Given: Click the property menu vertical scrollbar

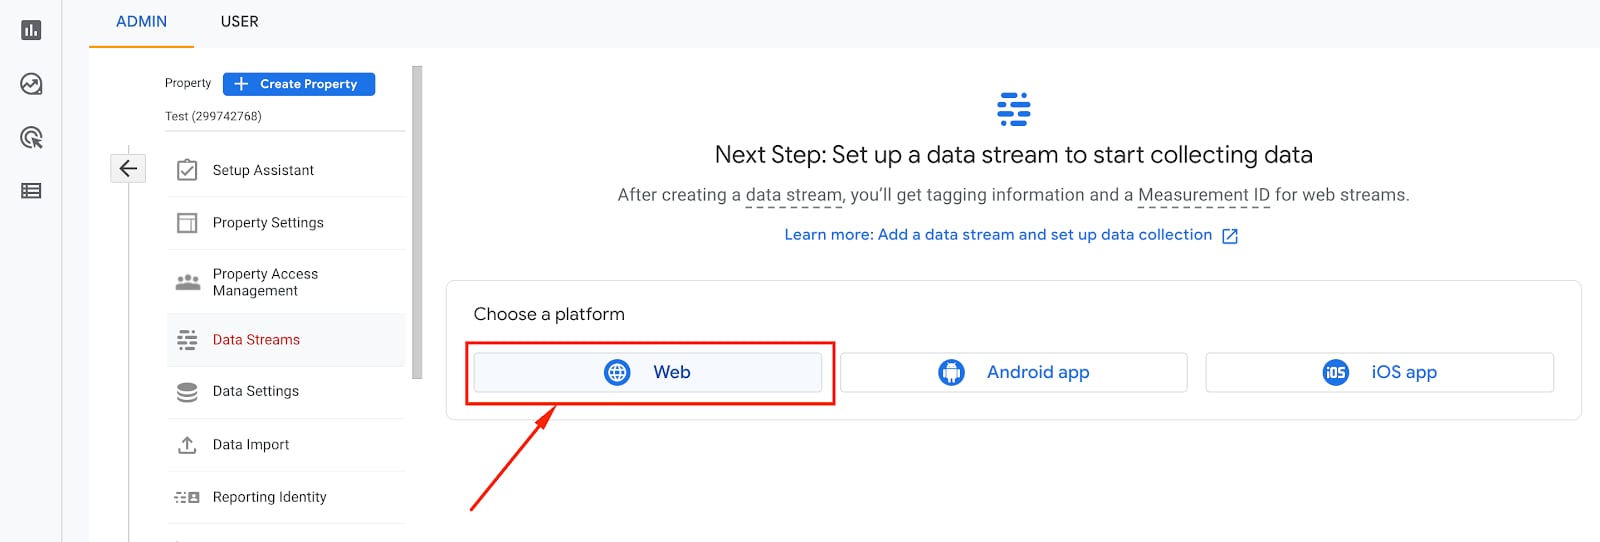Looking at the screenshot, I should 417,222.
